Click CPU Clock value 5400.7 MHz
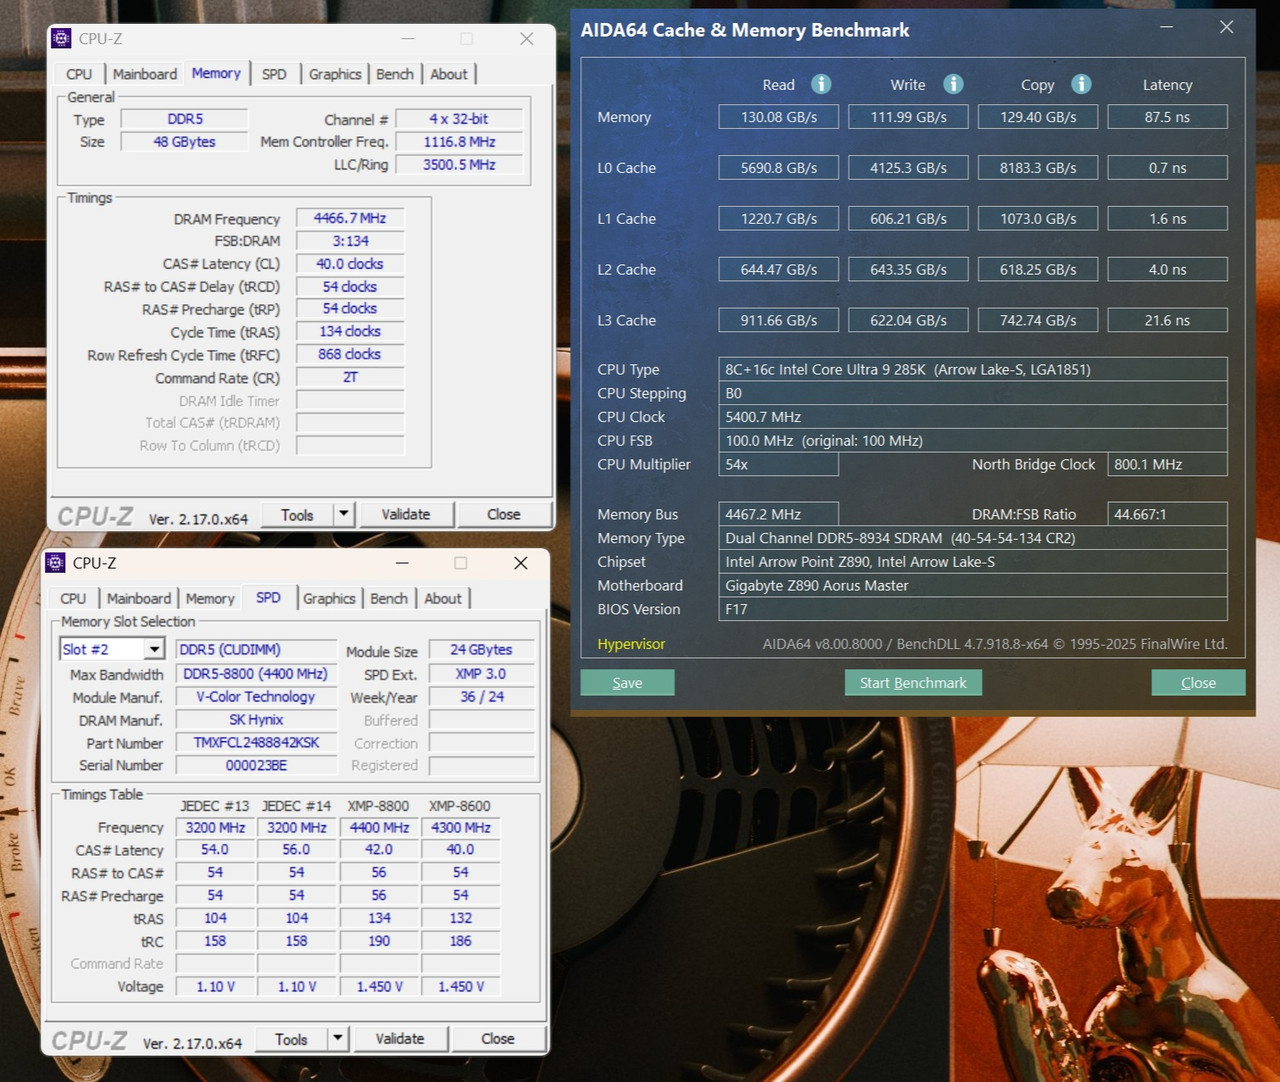The height and width of the screenshot is (1082, 1280). point(973,417)
